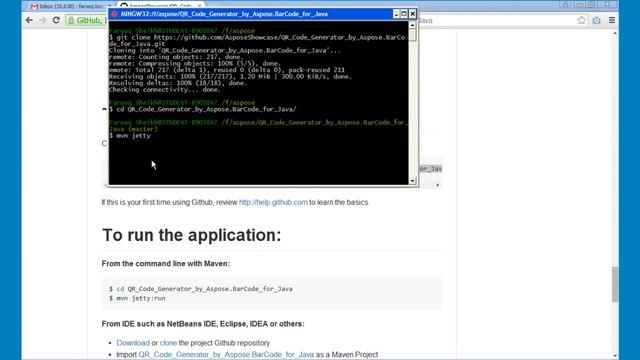Viewport: 640px width, 360px height.
Task: Click 'Checking connectivity... done.' in terminal
Action: [x=165, y=90]
